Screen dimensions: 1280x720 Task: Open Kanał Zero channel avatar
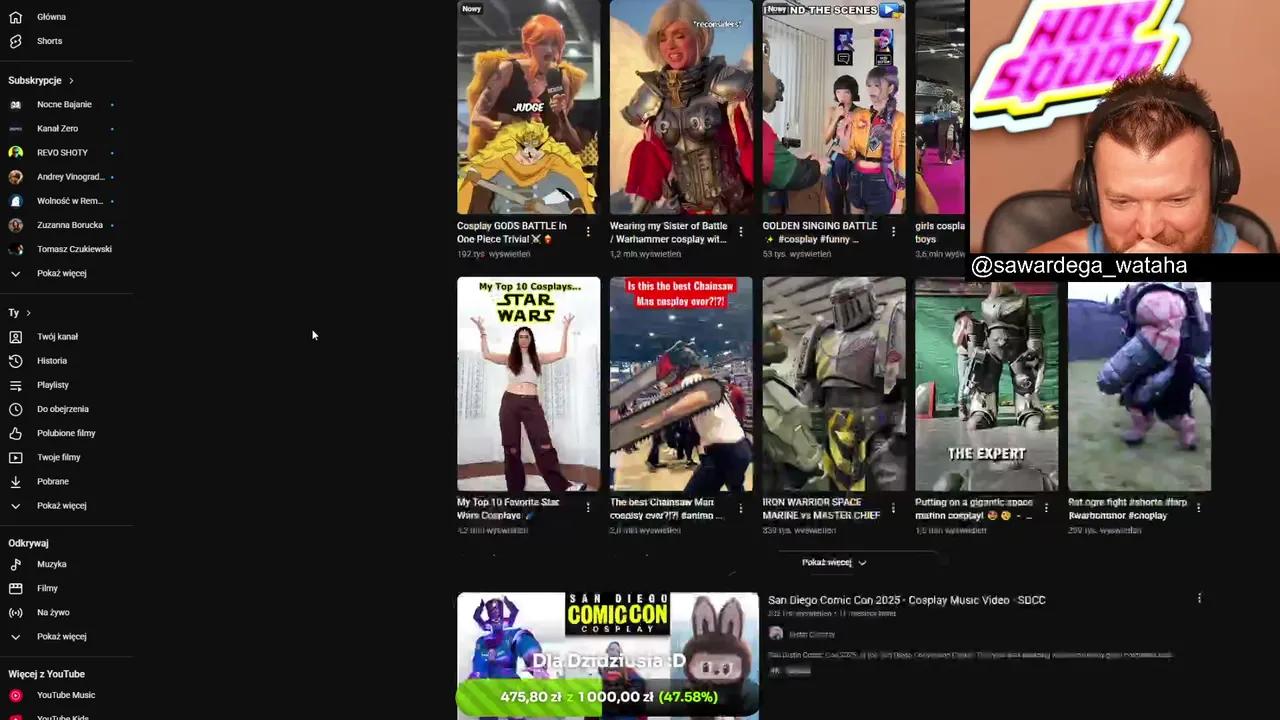(15, 128)
